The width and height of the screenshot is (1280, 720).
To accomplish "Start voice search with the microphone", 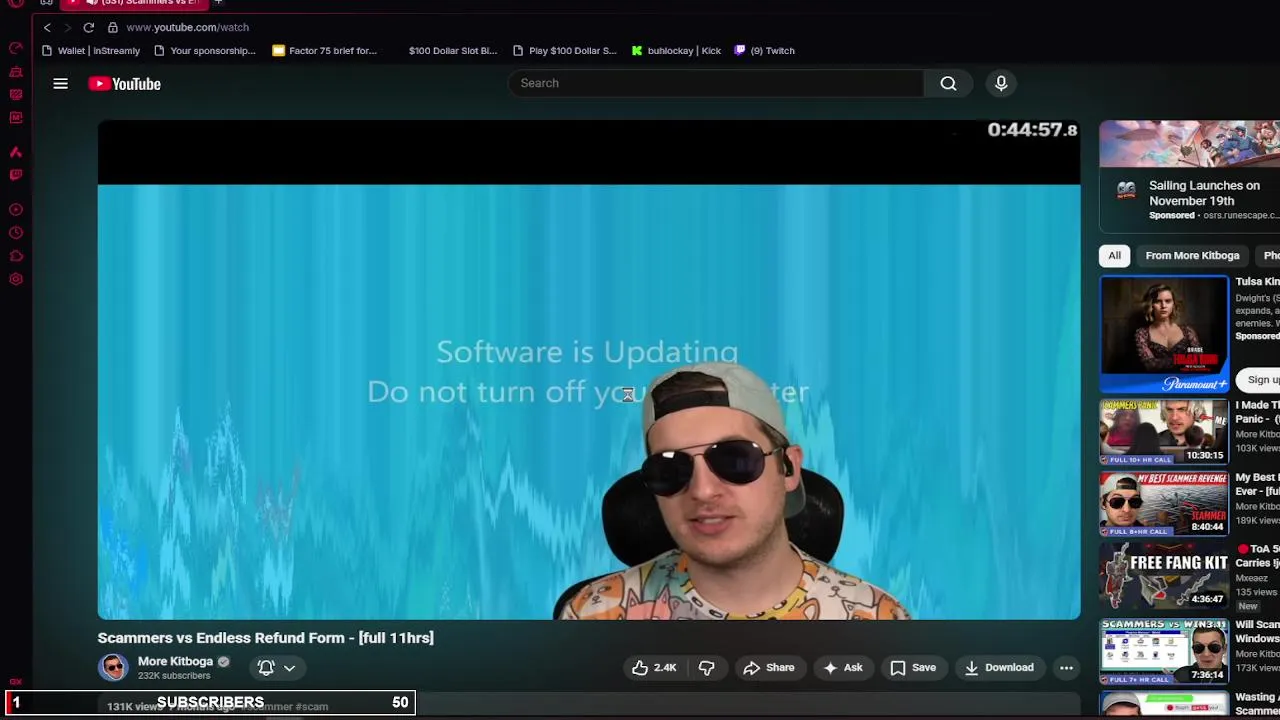I will point(1001,84).
